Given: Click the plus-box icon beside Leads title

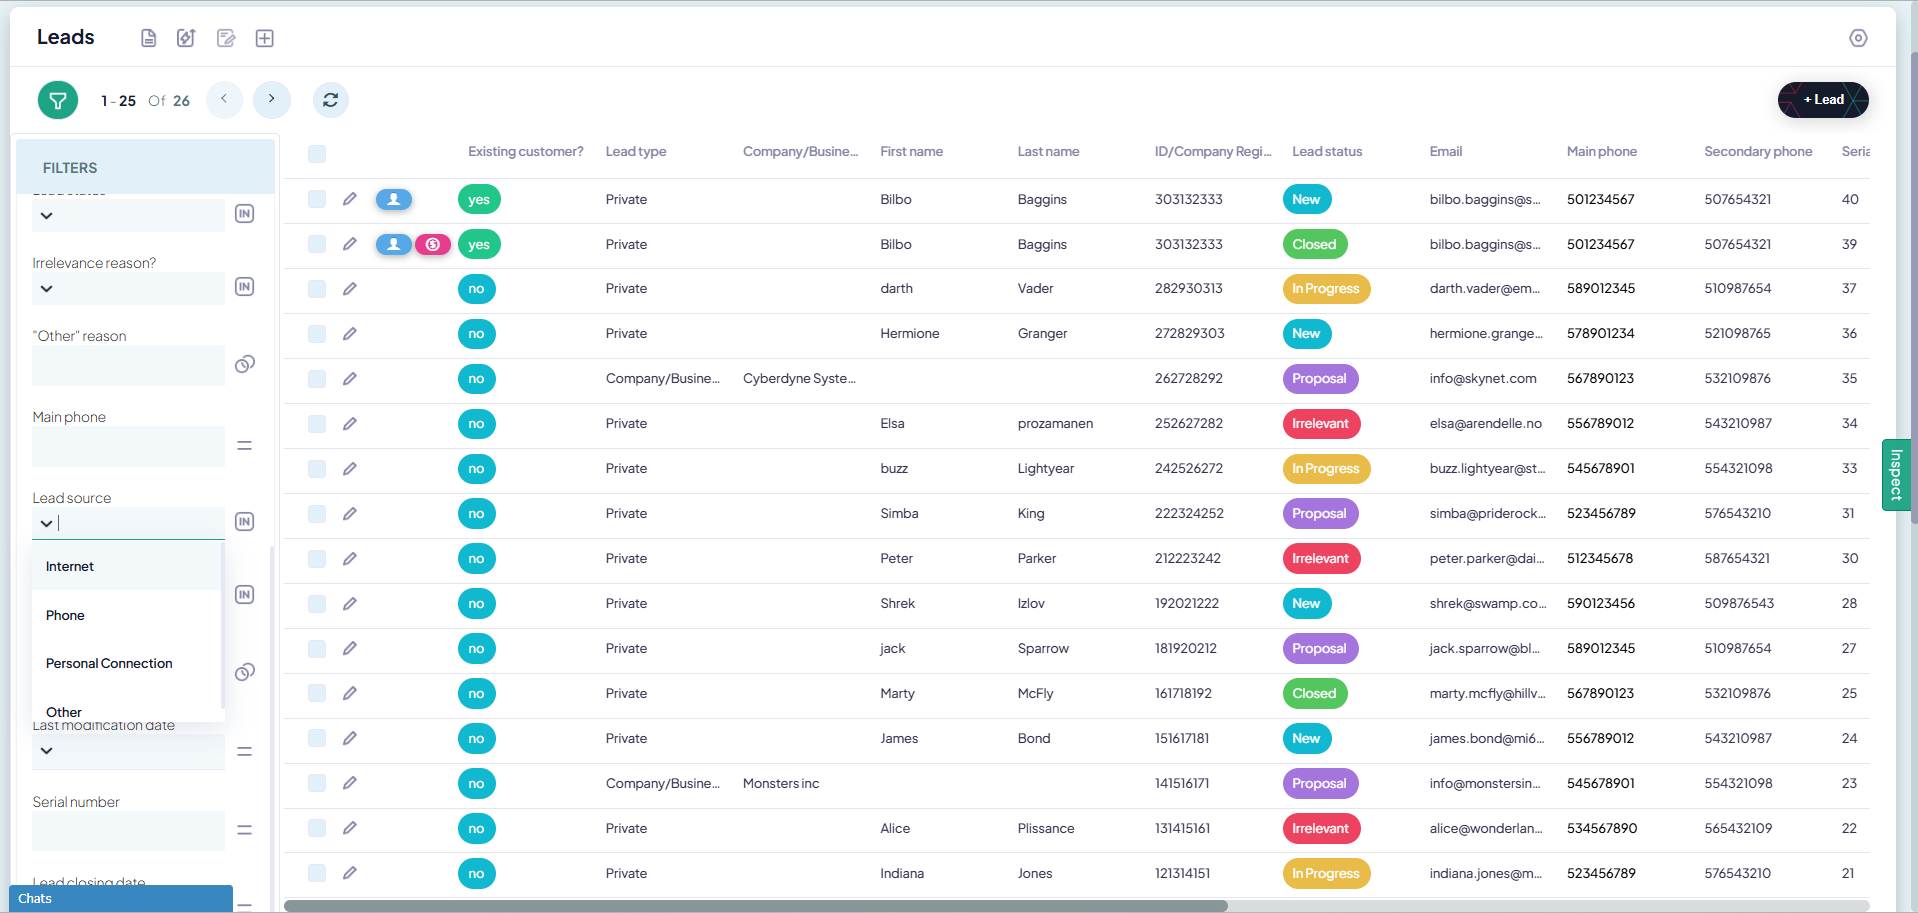Looking at the screenshot, I should pyautogui.click(x=265, y=38).
